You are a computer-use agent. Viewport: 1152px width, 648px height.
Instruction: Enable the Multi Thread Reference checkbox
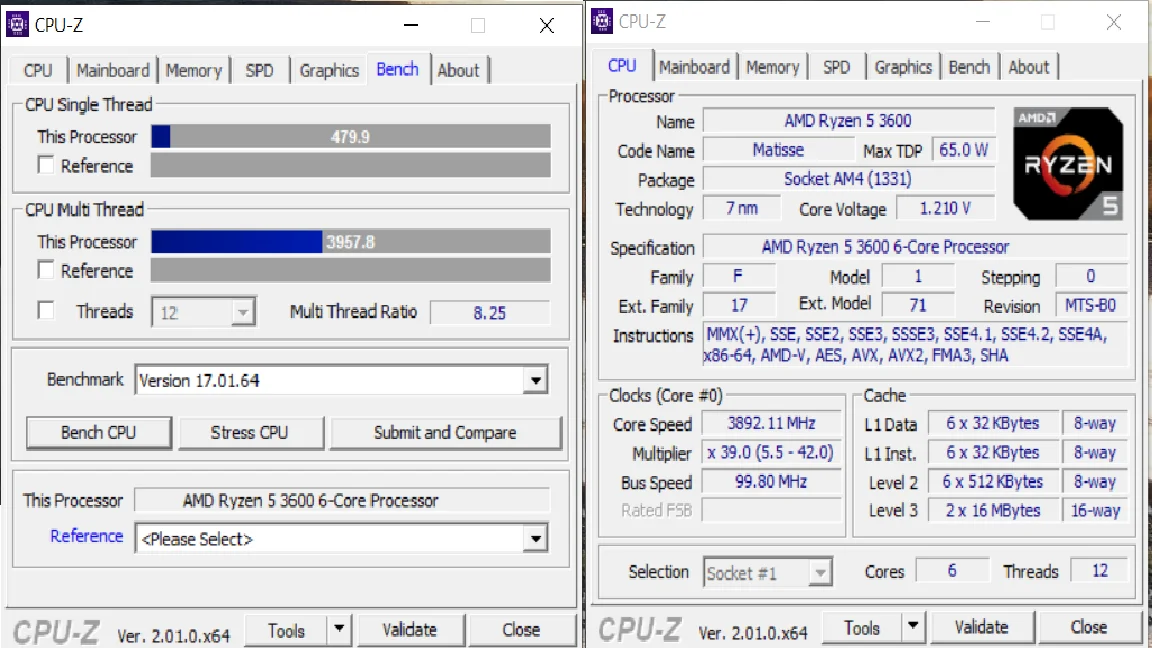(x=46, y=270)
